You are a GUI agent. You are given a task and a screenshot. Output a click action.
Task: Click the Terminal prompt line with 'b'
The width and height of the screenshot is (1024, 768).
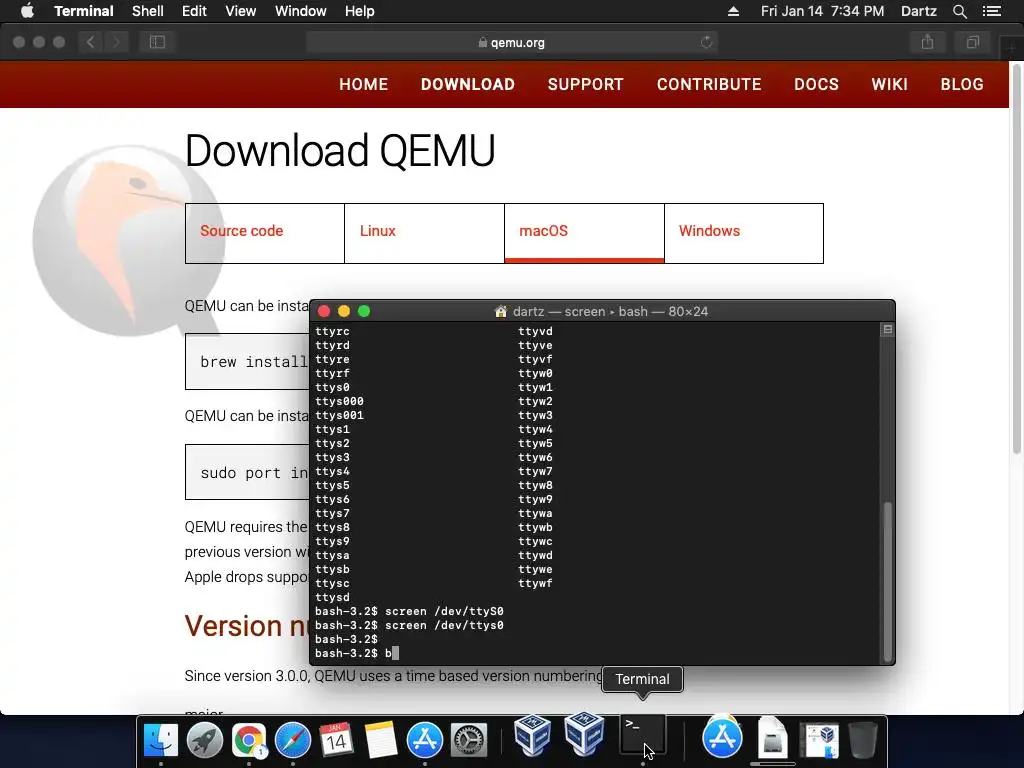(x=357, y=653)
